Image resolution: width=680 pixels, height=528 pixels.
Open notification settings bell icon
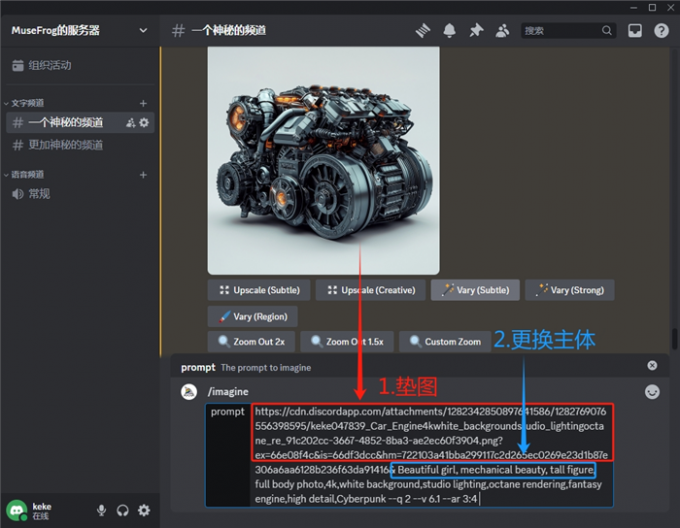point(449,31)
